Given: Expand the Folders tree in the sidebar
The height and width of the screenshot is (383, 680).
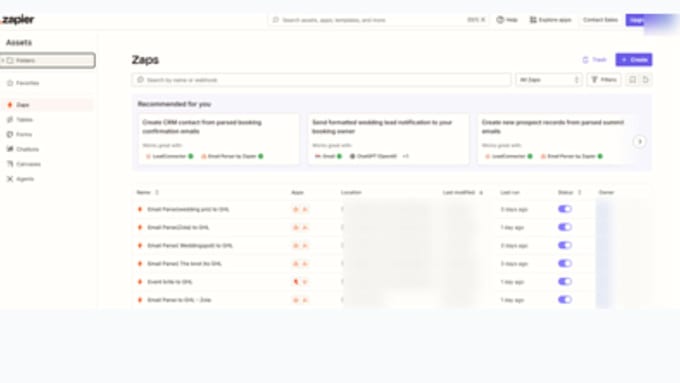Looking at the screenshot, I should 3,60.
